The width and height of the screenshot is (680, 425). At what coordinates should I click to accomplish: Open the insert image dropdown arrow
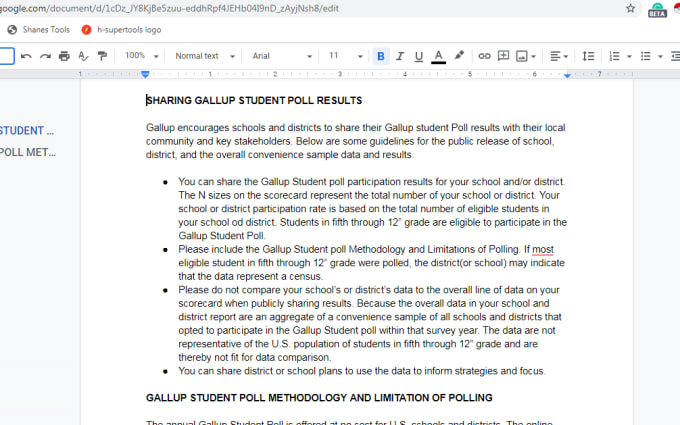click(533, 56)
